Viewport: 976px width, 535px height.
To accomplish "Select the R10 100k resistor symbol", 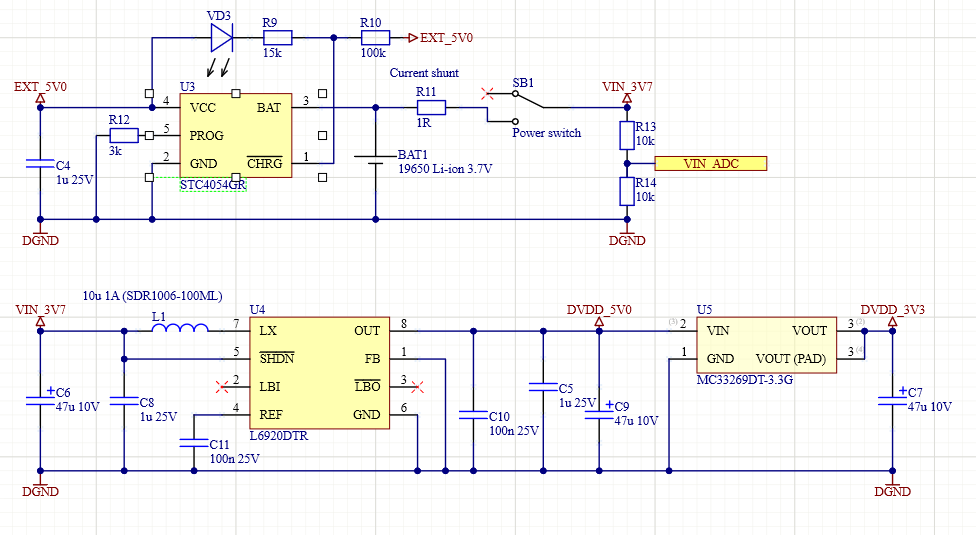I will (375, 38).
